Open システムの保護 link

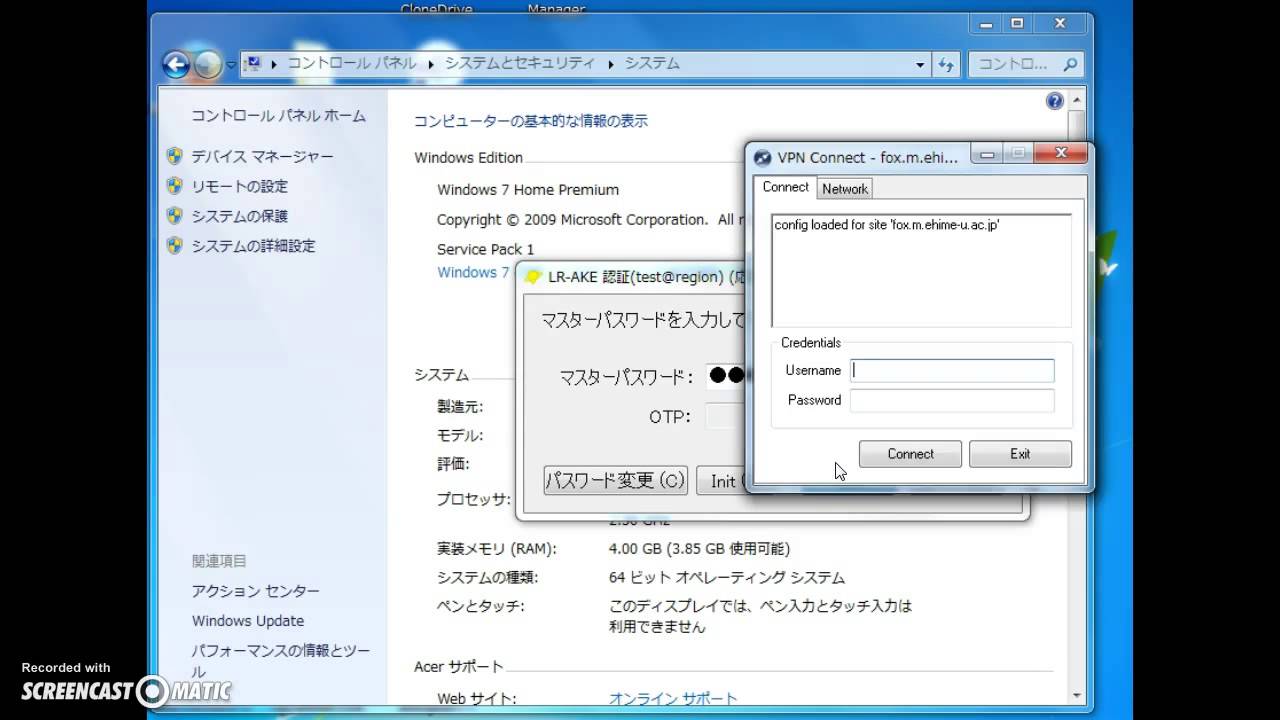pos(239,216)
